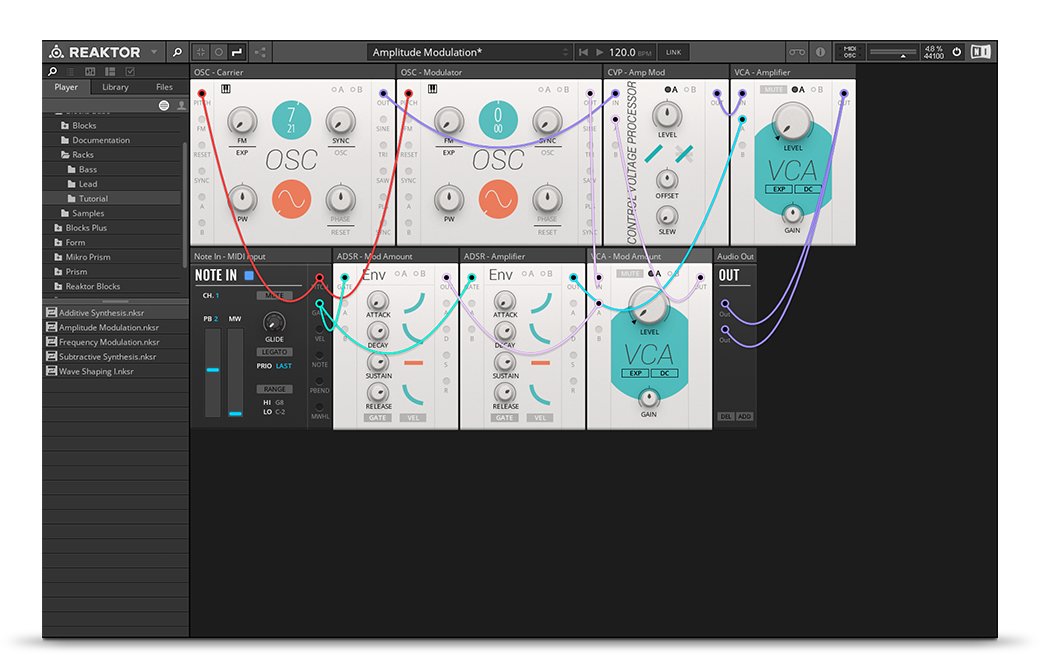Click the search magnifier icon beside the Reaktor logo
1040x655 pixels.
coord(177,52)
